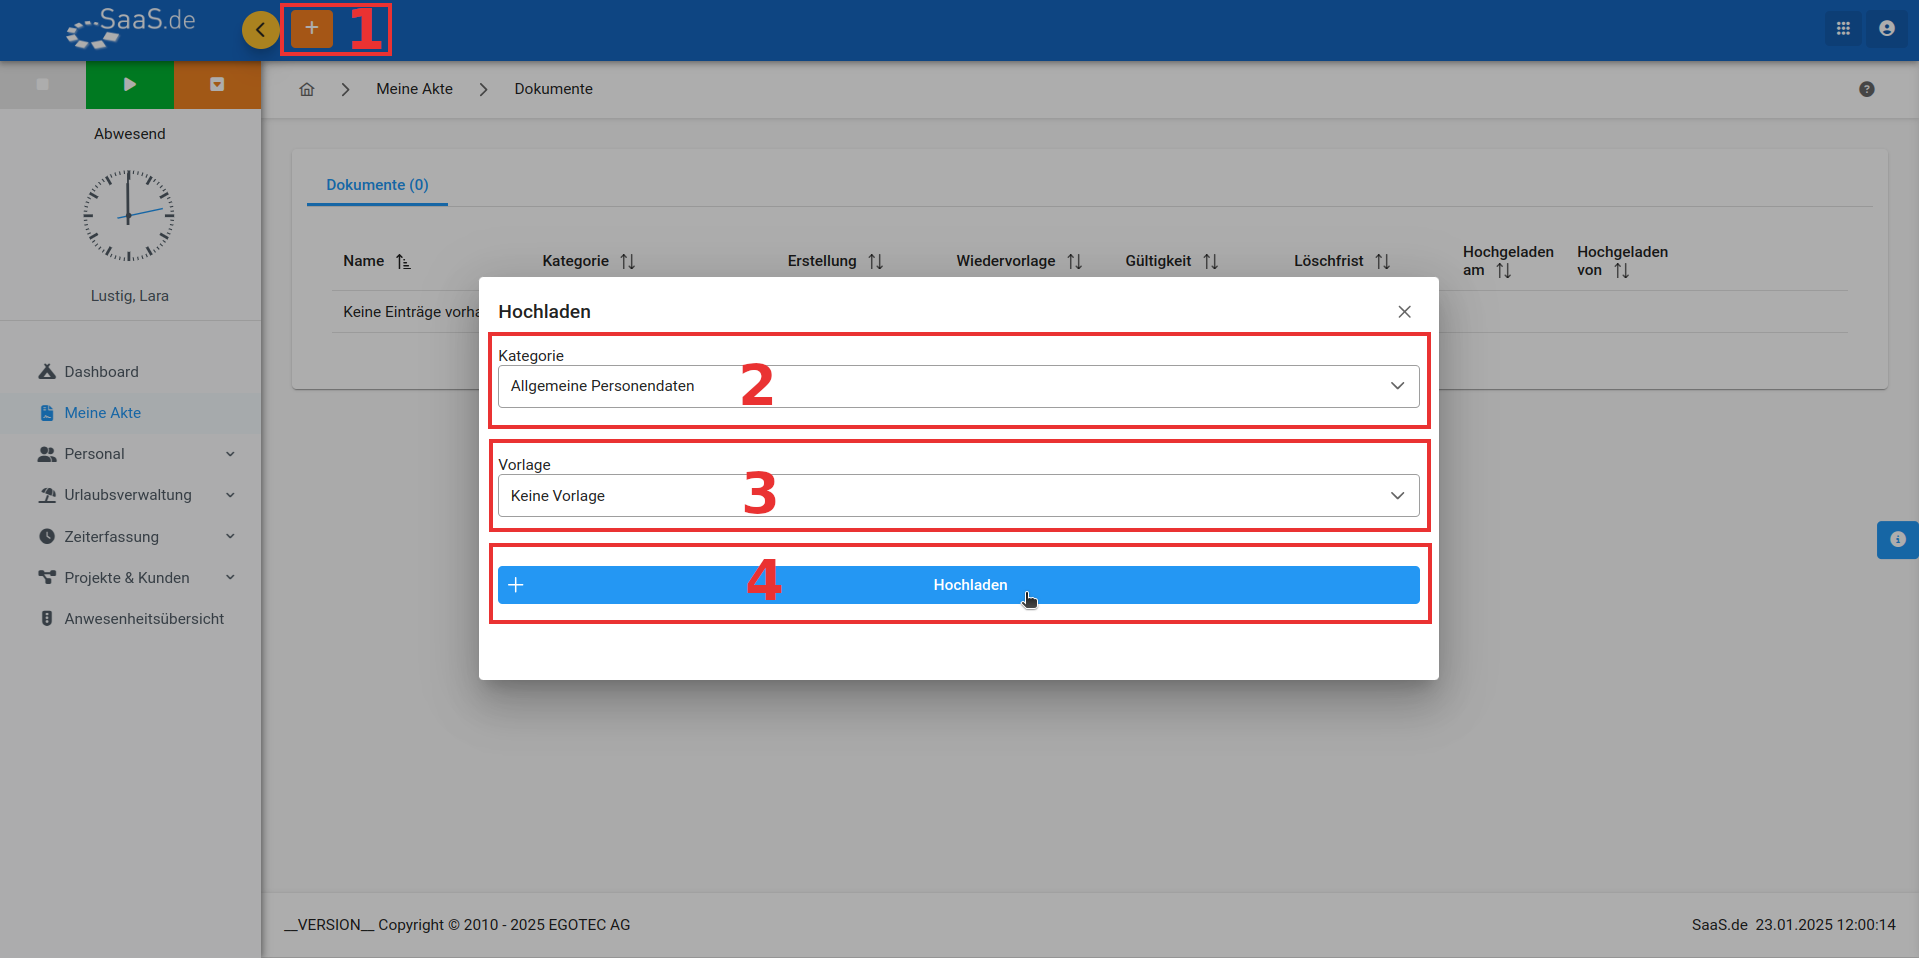Expand Zeiterfassung submenu chevron
The width and height of the screenshot is (1919, 962).
click(230, 537)
